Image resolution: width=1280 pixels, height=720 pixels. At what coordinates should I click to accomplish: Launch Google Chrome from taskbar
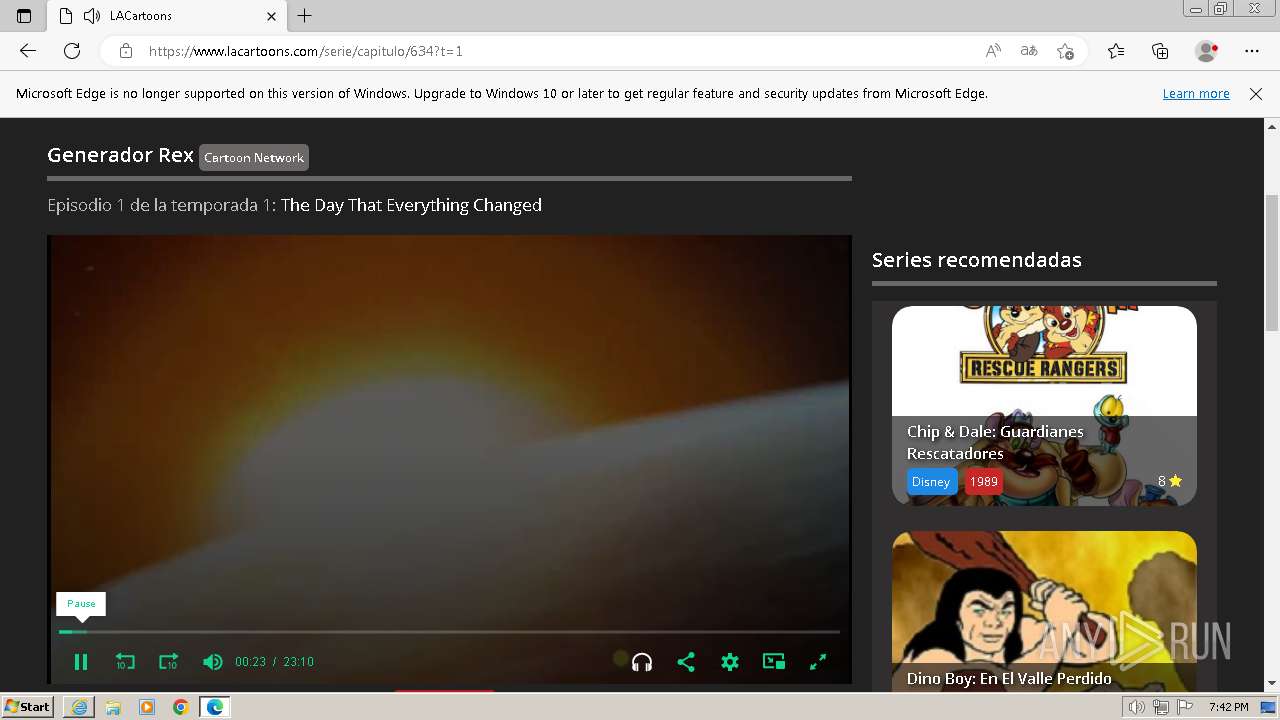tap(181, 707)
